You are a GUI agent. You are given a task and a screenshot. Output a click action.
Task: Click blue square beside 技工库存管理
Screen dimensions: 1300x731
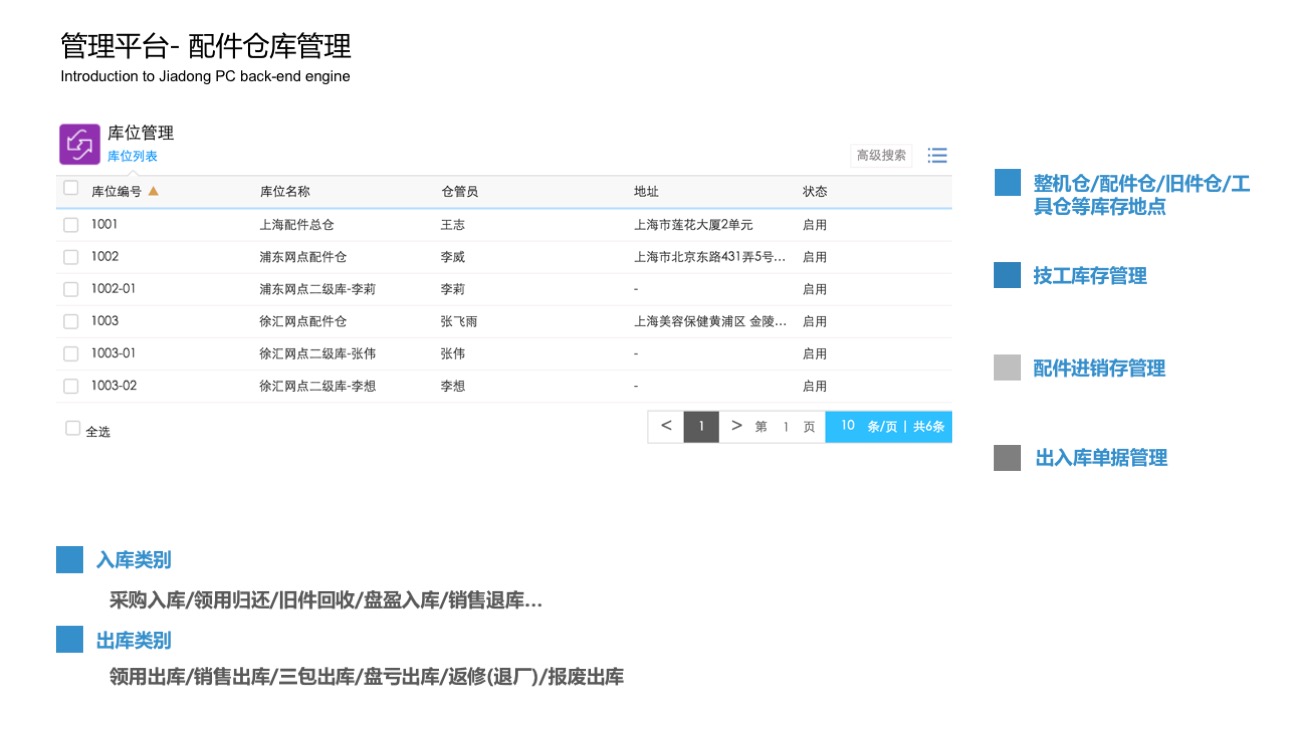(1006, 275)
